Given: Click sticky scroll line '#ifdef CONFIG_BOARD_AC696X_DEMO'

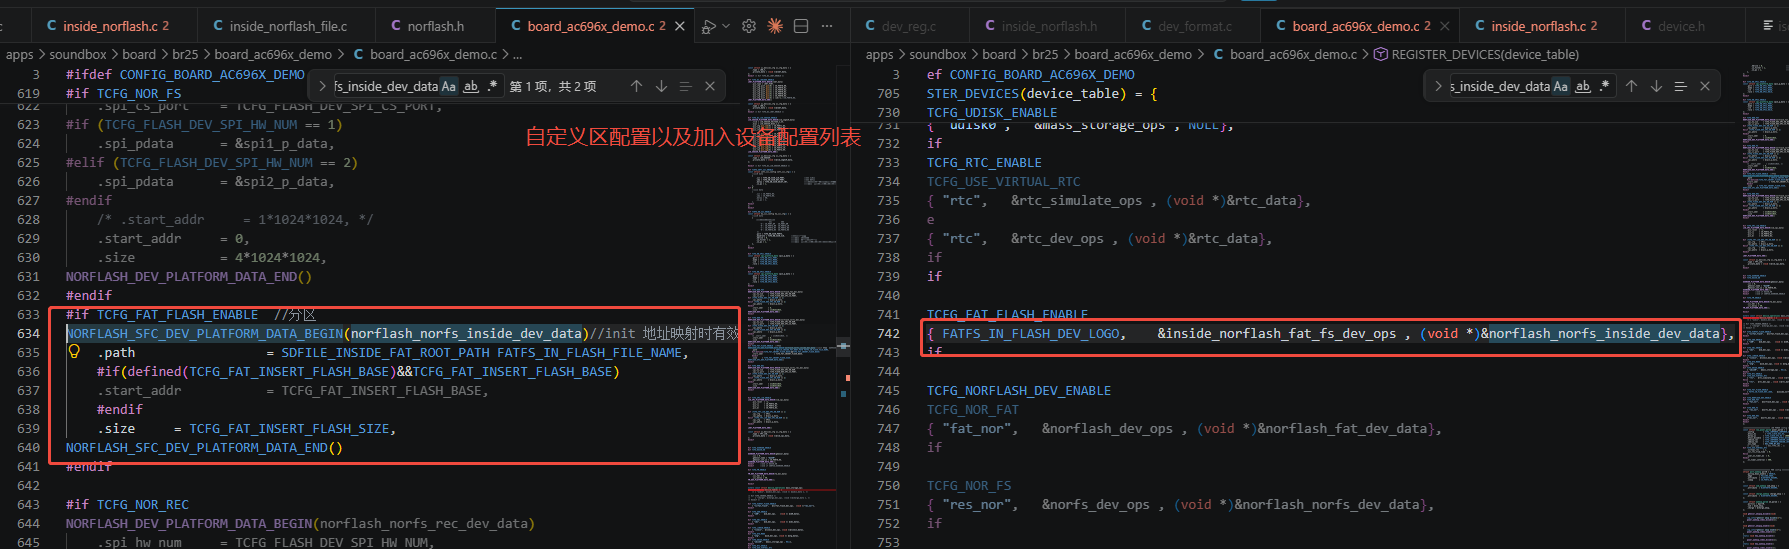Looking at the screenshot, I should pos(185,75).
